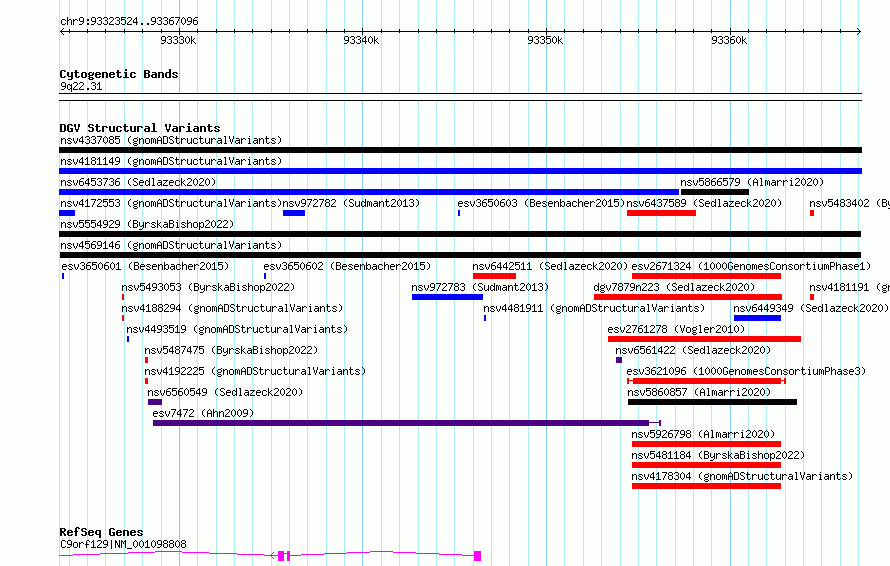Click the nsv5483402 variant label
890x566 pixels.
tap(849, 203)
